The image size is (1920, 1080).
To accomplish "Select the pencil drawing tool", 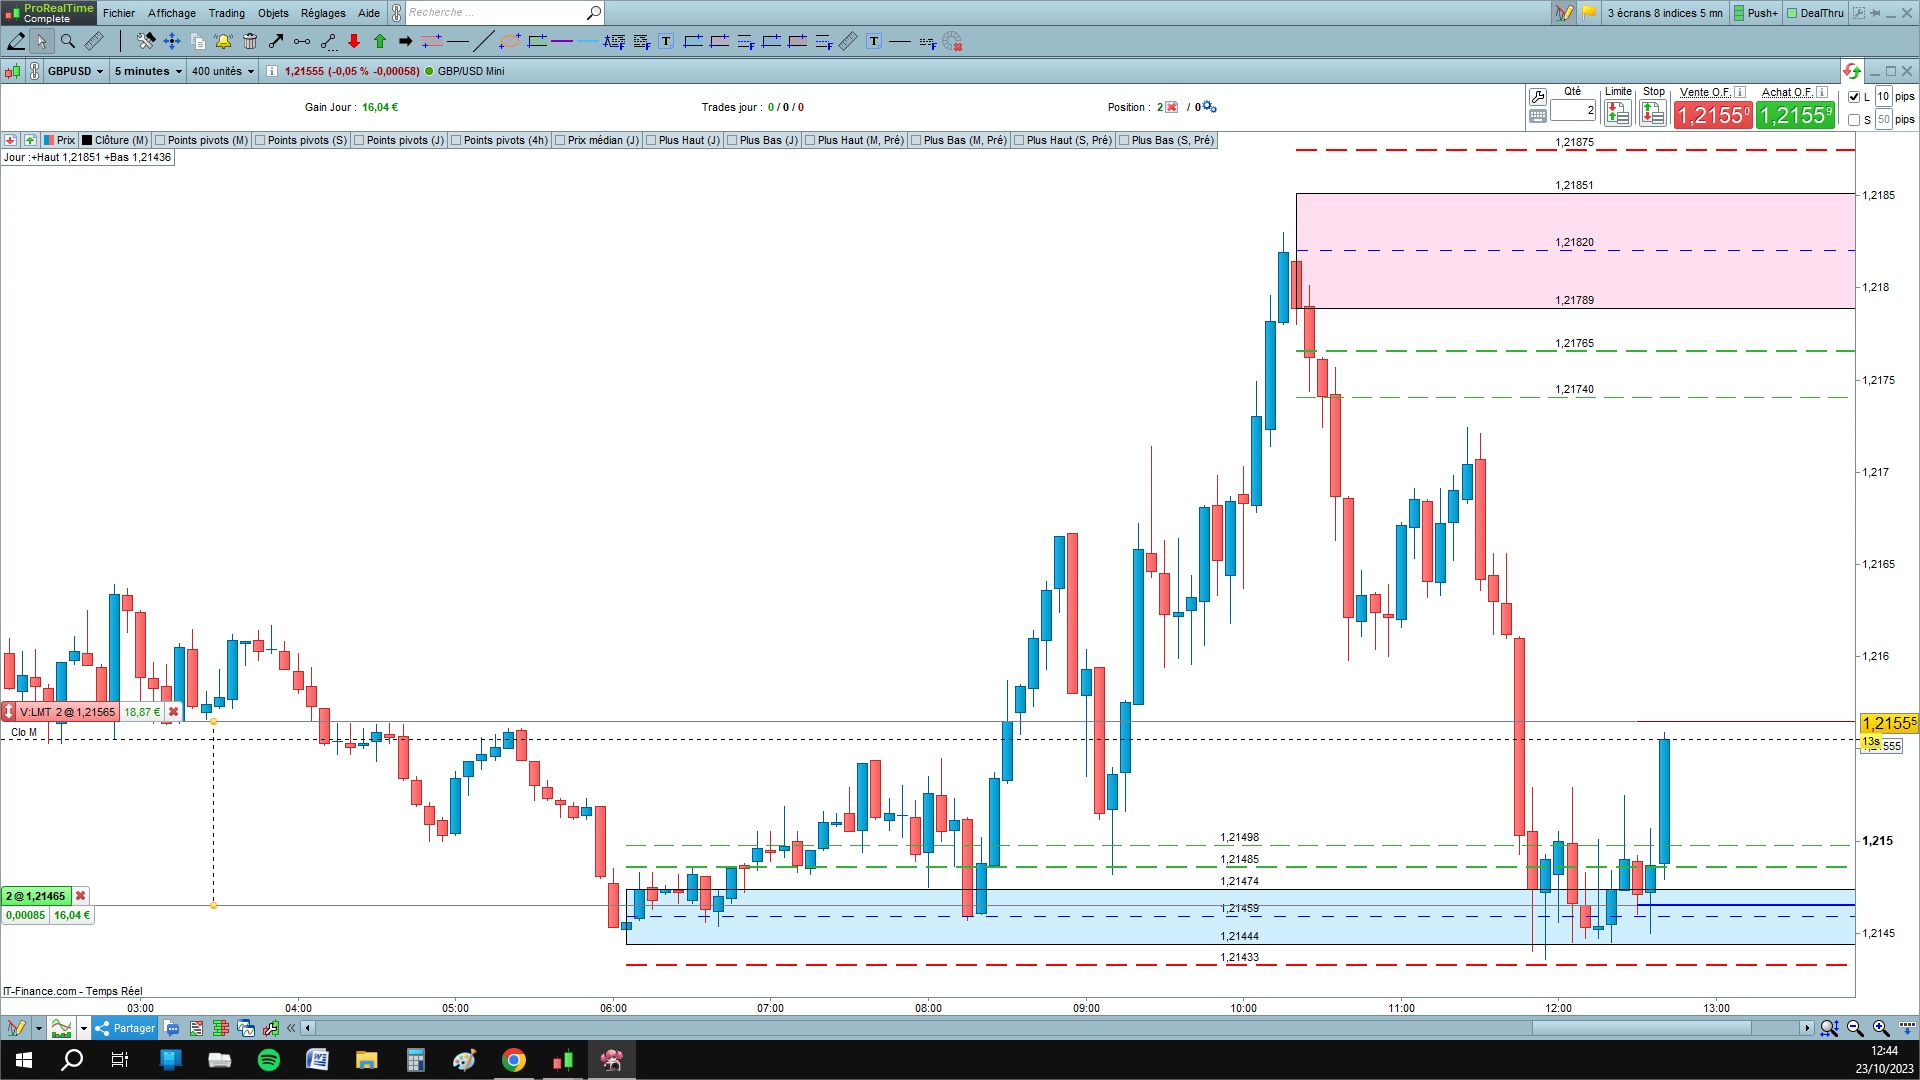I will tap(16, 41).
